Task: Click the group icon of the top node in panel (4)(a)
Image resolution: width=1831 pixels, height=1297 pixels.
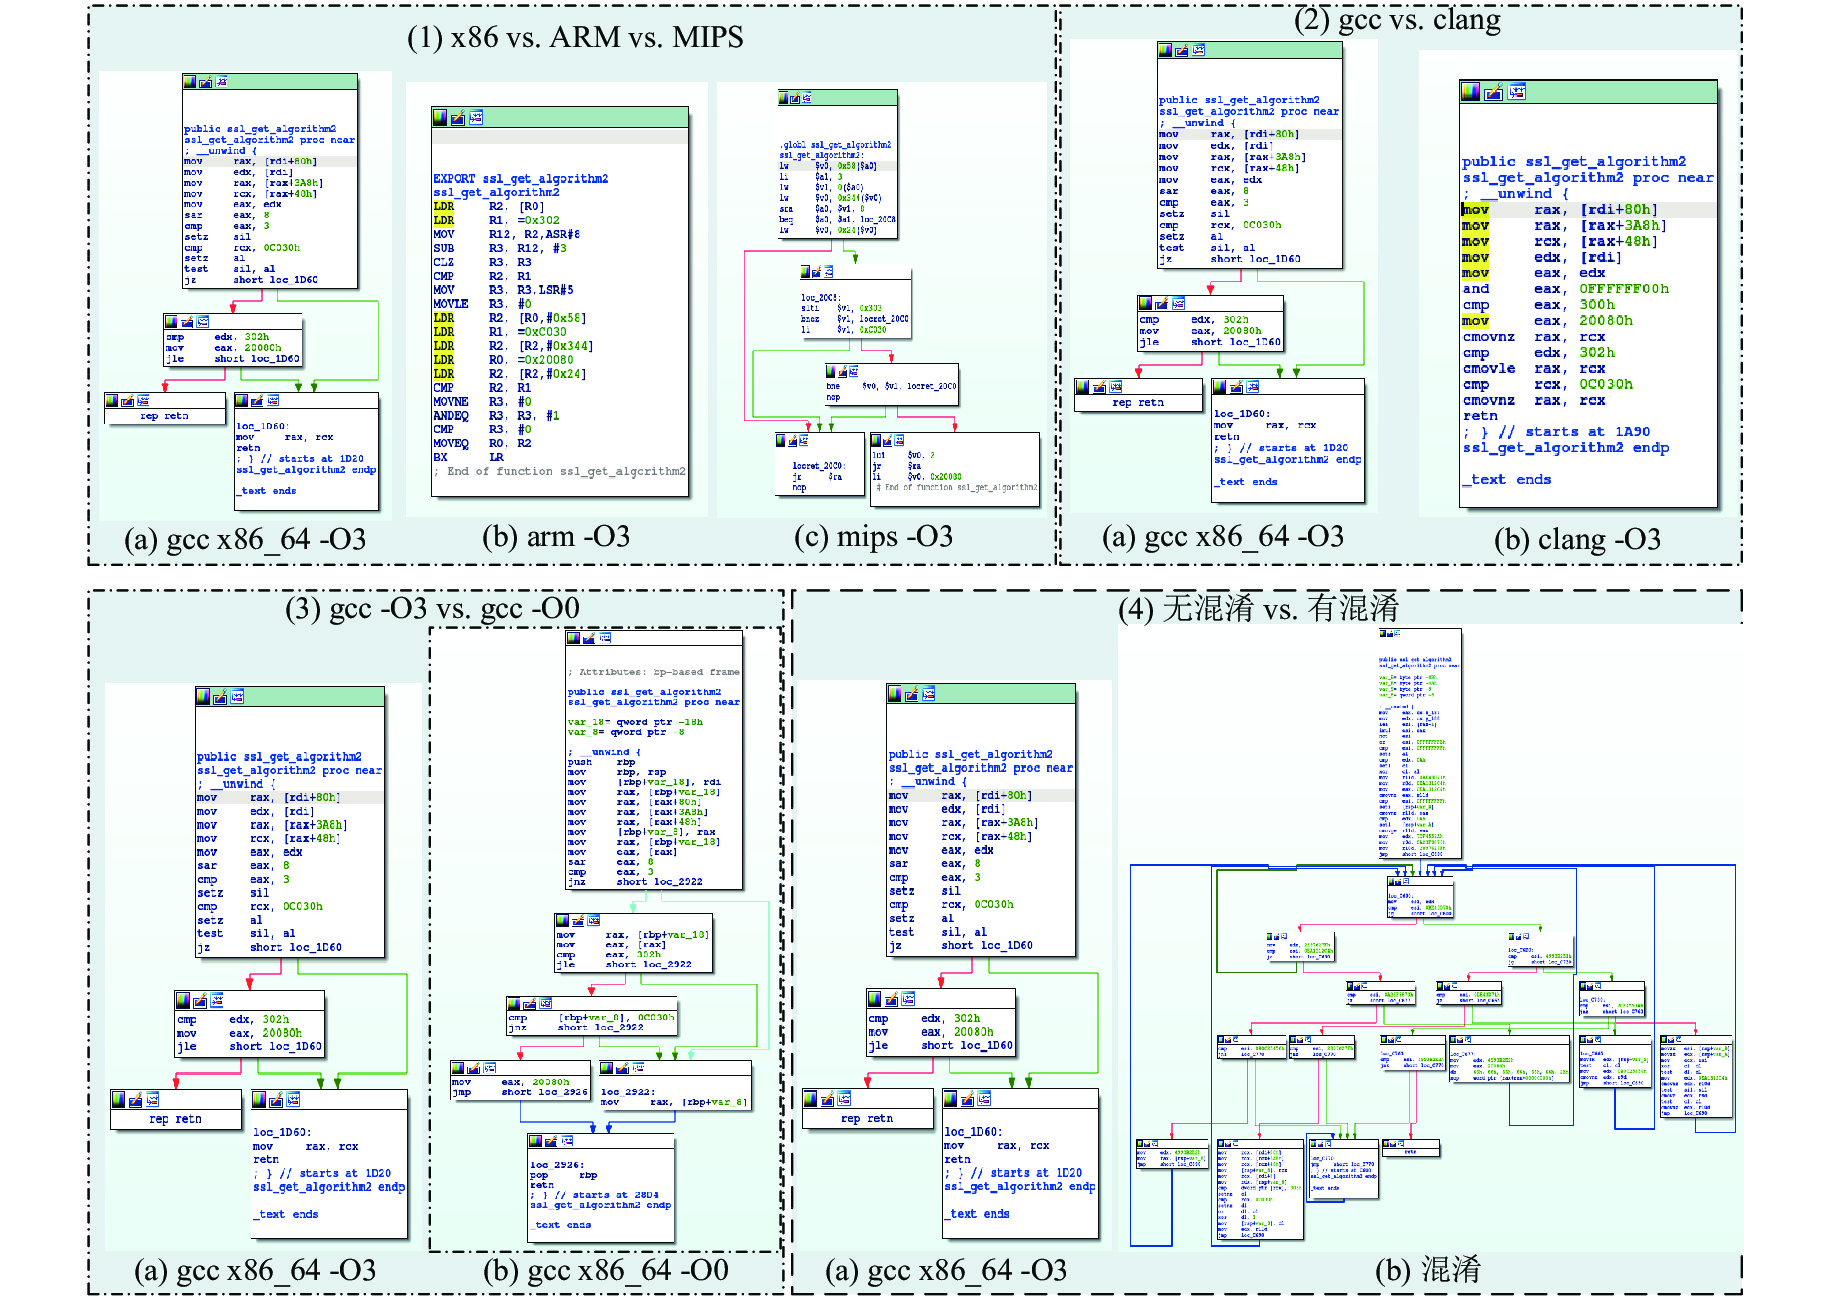Action: click(x=929, y=693)
